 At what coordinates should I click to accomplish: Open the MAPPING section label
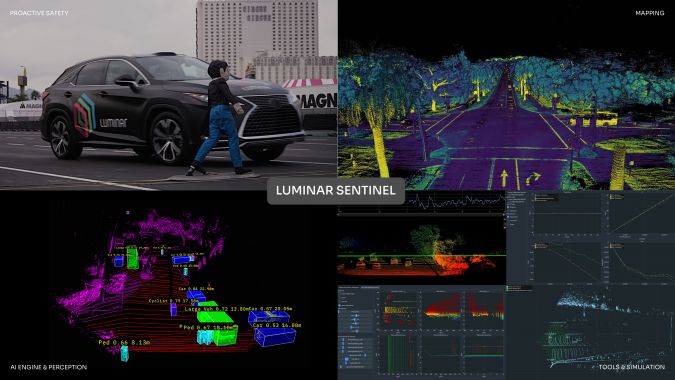tap(650, 13)
